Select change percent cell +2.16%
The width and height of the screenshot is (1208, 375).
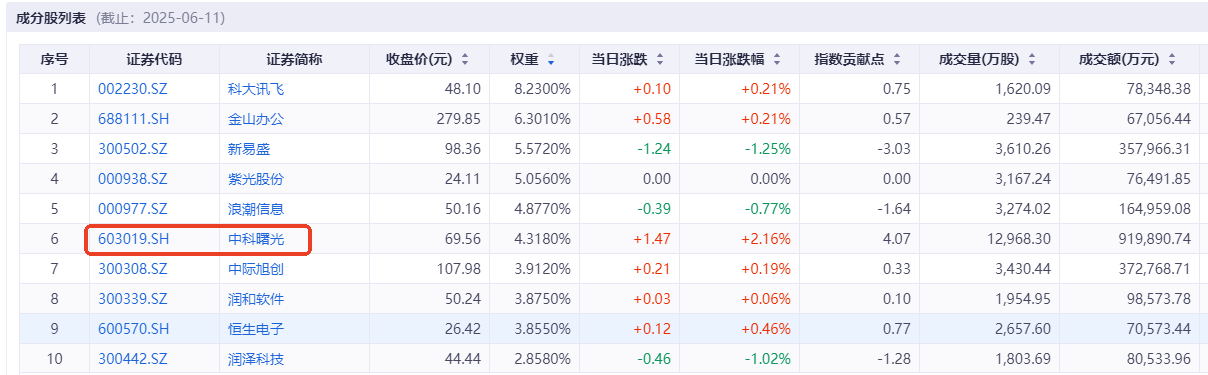tap(766, 239)
